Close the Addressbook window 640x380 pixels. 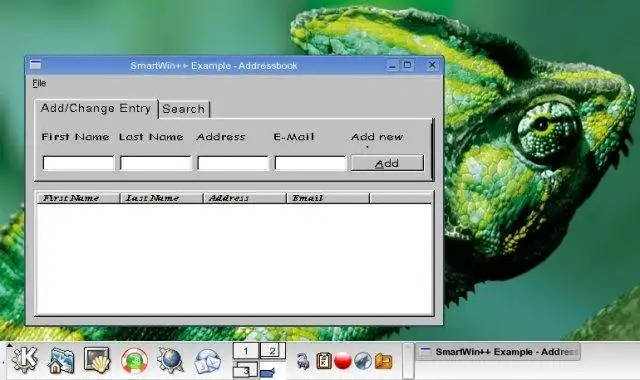(x=432, y=65)
